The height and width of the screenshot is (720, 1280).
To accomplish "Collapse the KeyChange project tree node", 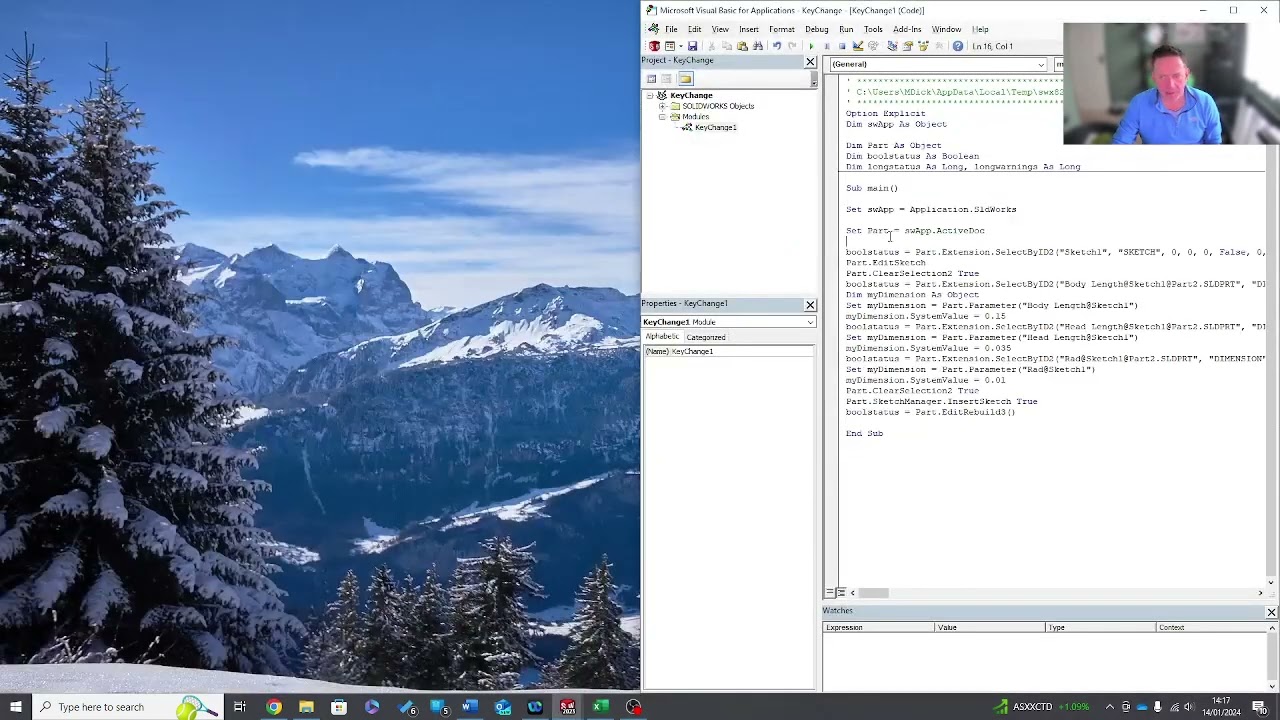I will pyautogui.click(x=649, y=95).
